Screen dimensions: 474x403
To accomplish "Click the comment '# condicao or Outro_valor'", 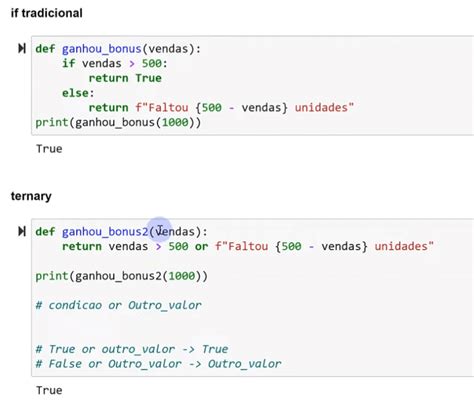I will point(118,305).
